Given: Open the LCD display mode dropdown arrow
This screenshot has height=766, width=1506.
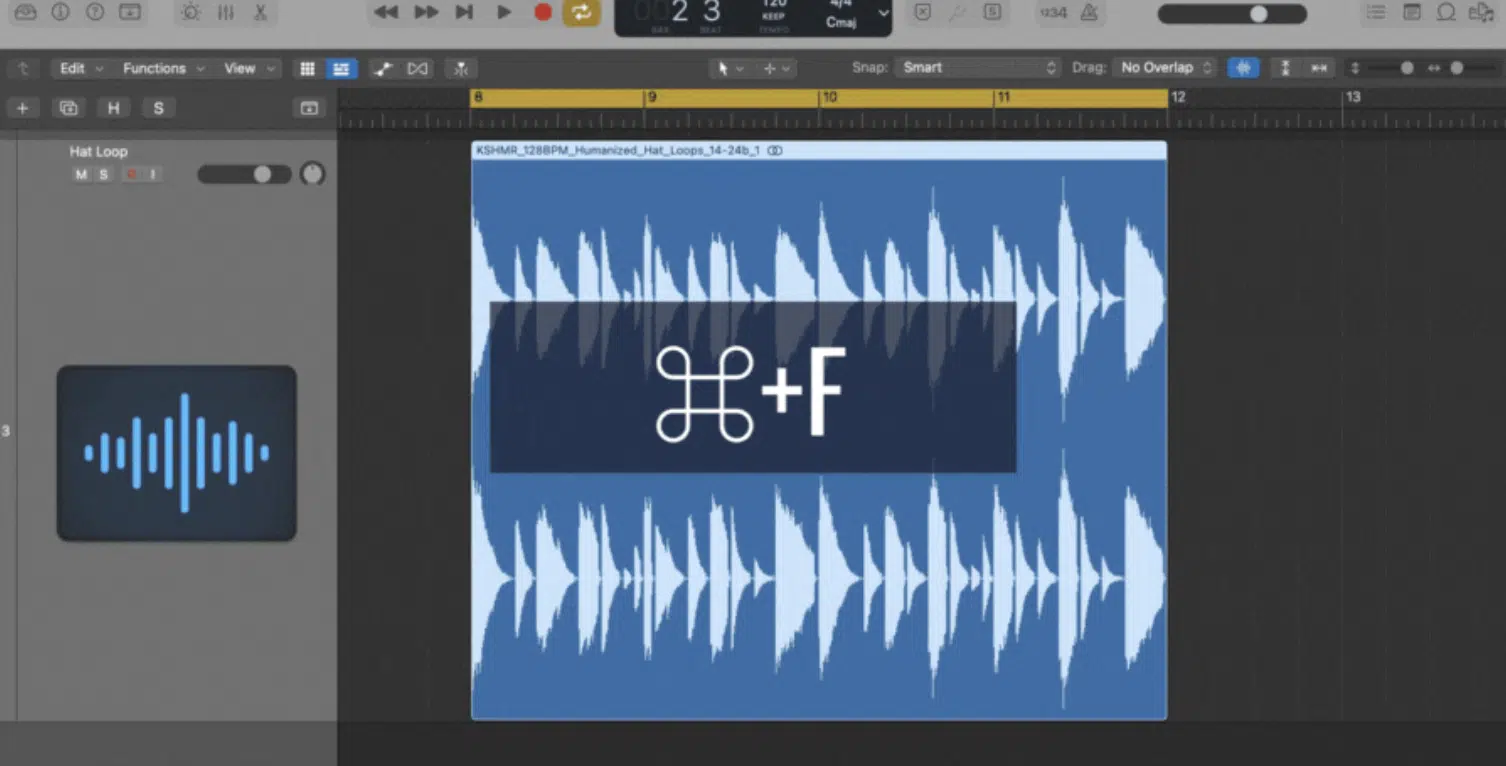Looking at the screenshot, I should (883, 13).
